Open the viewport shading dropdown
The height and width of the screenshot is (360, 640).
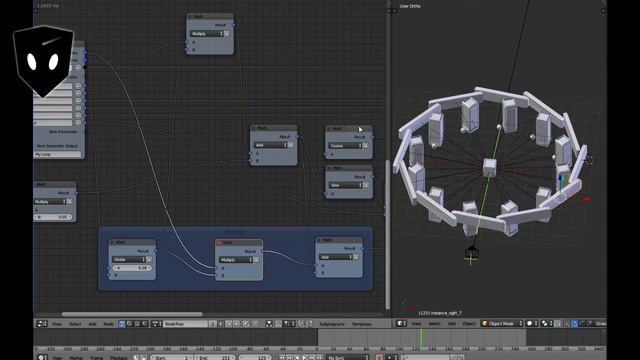click(x=532, y=323)
